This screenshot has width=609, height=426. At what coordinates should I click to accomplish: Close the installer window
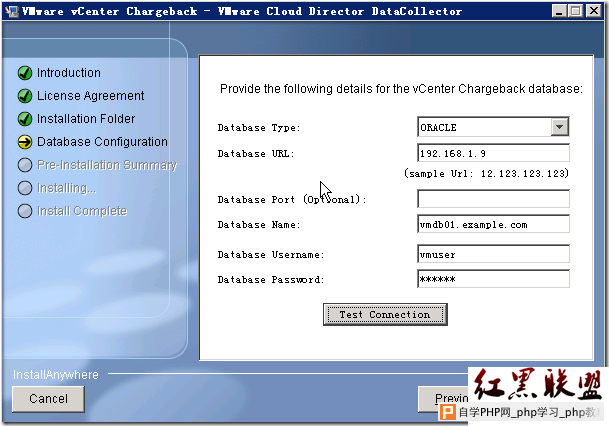[x=594, y=11]
